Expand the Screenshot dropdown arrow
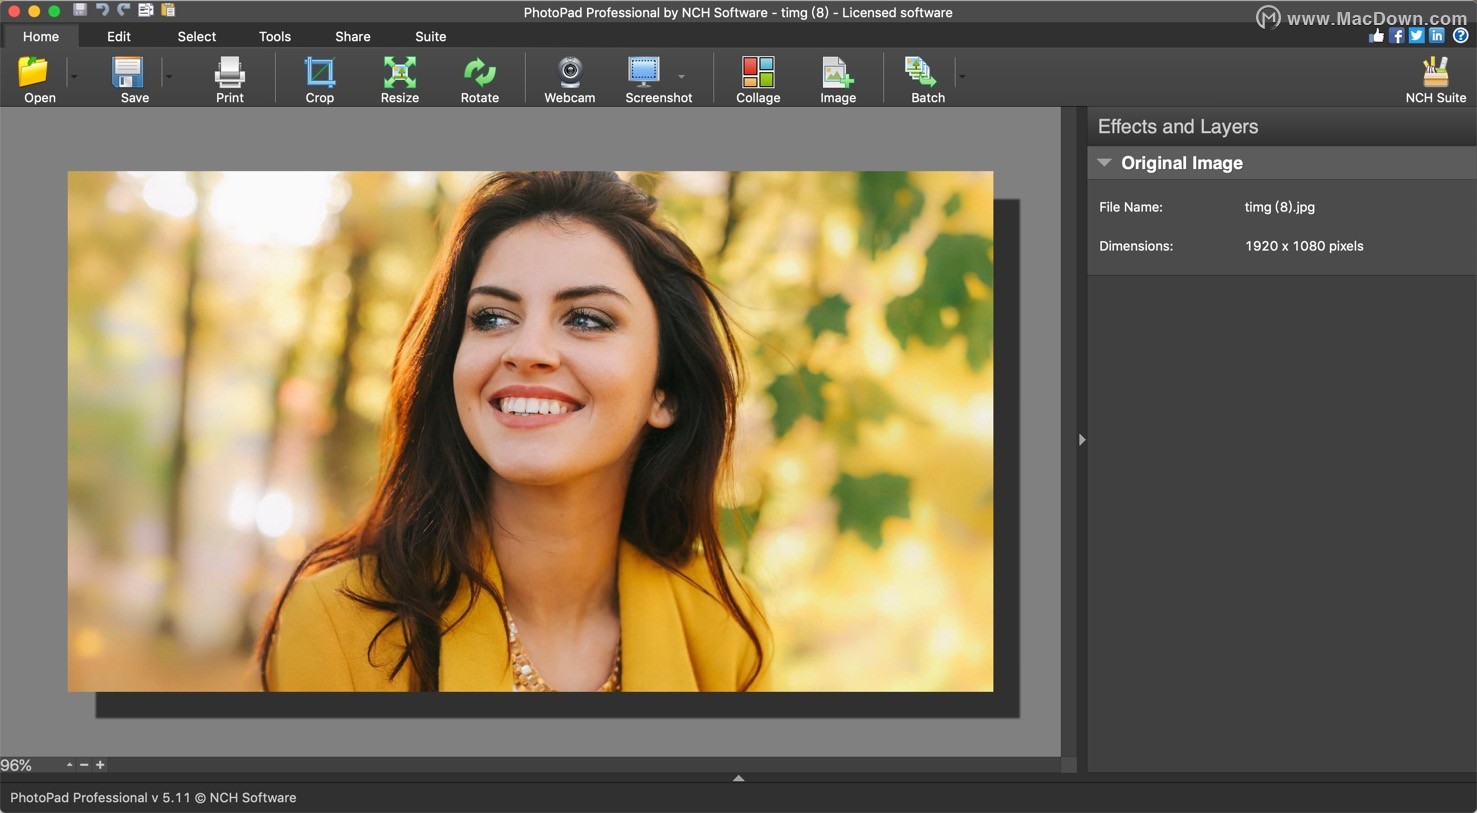This screenshot has height=813, width=1477. (x=681, y=76)
